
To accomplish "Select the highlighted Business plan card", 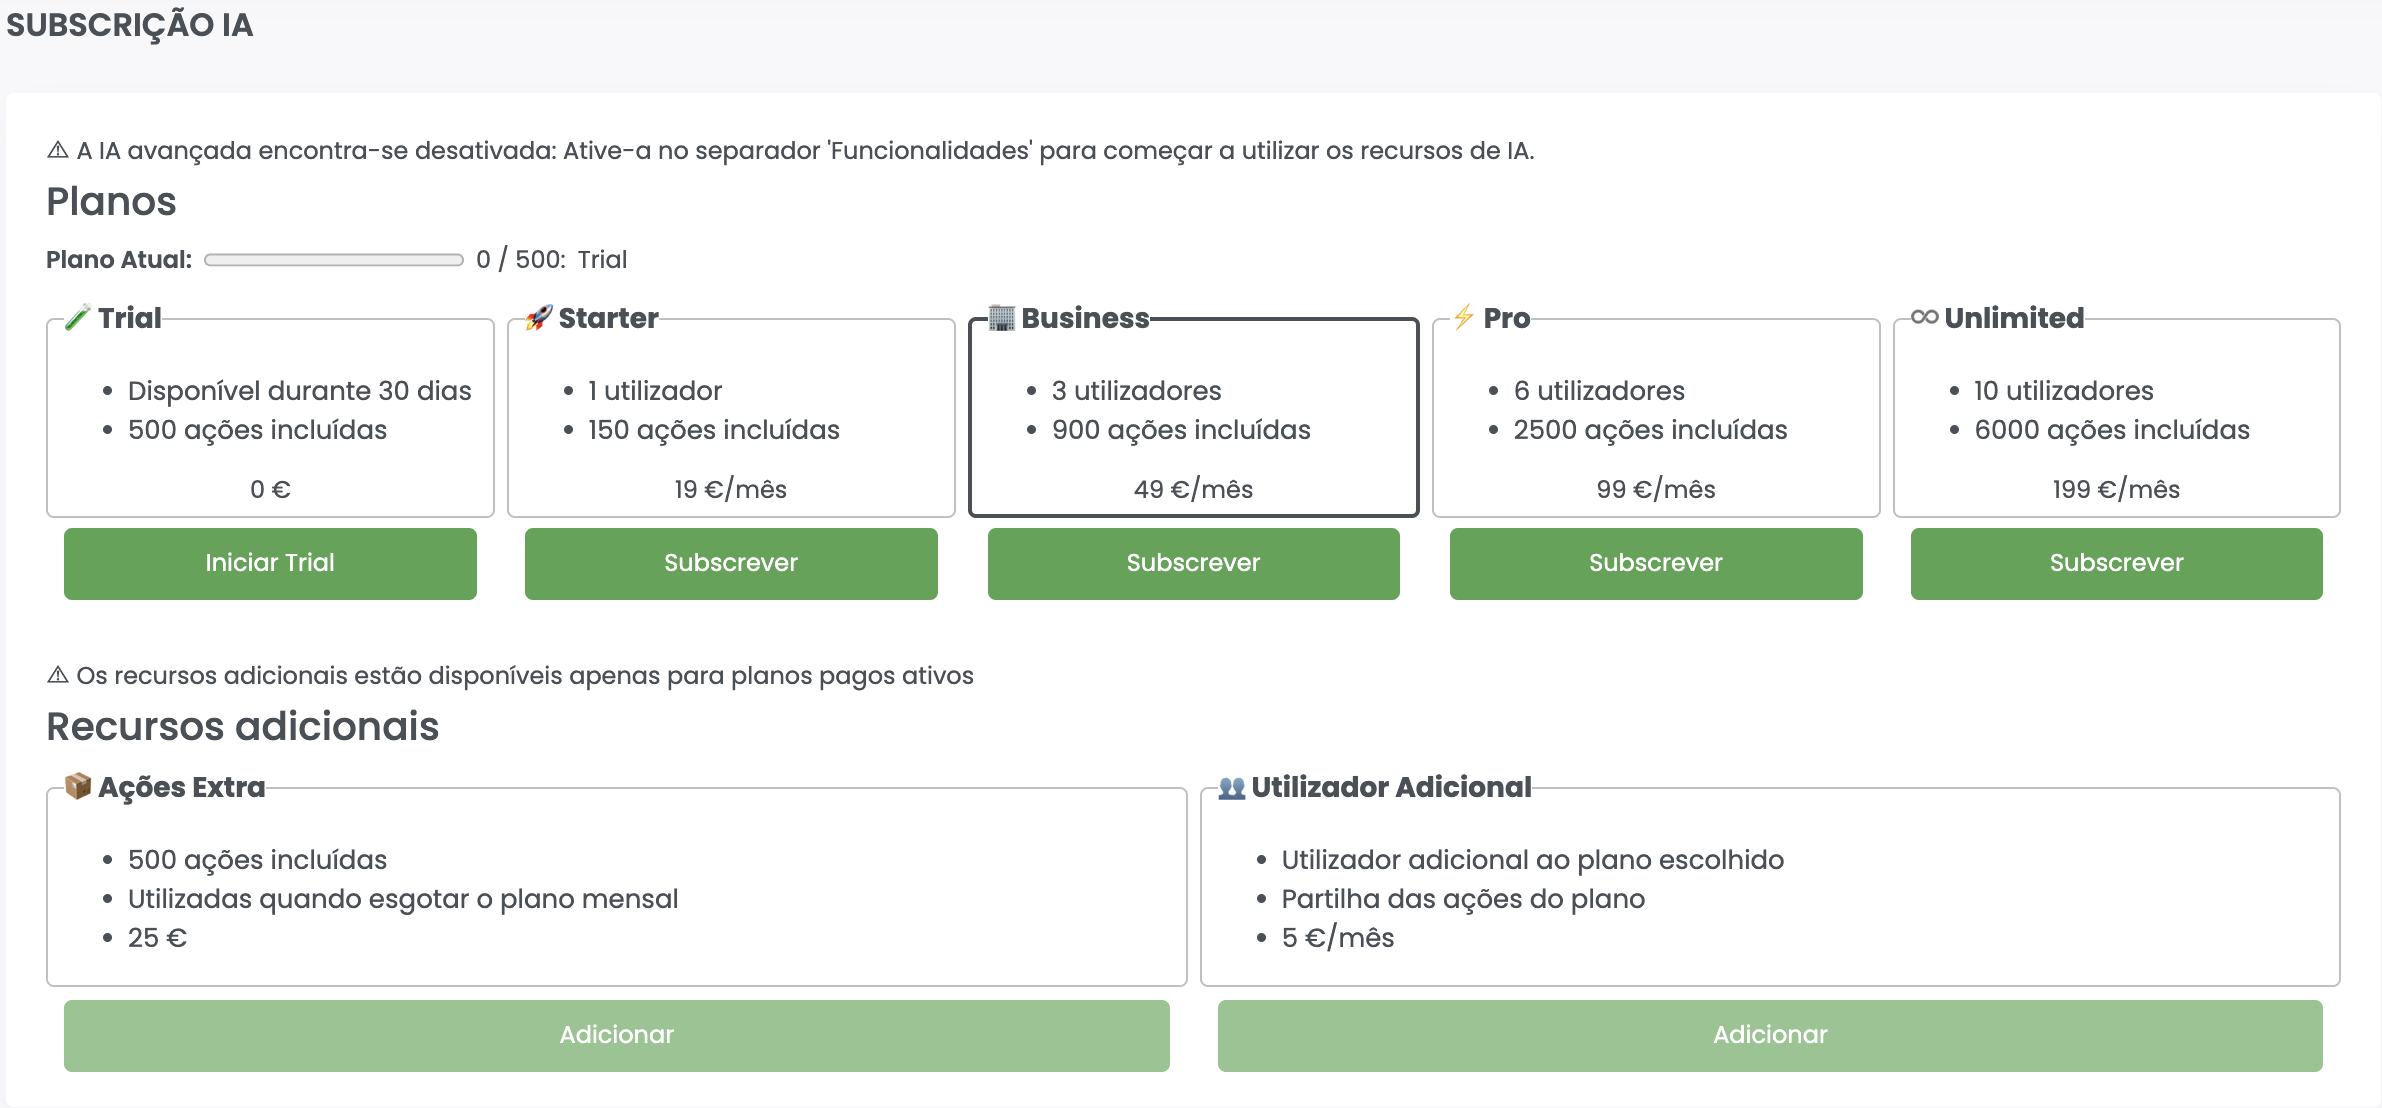I will tap(1193, 420).
